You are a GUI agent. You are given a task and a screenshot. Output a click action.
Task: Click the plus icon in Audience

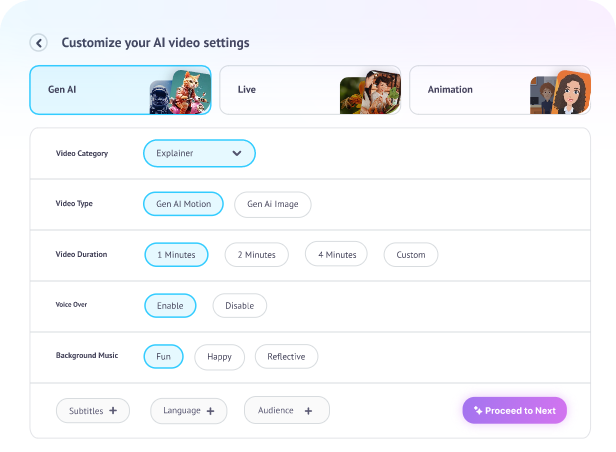pos(308,411)
